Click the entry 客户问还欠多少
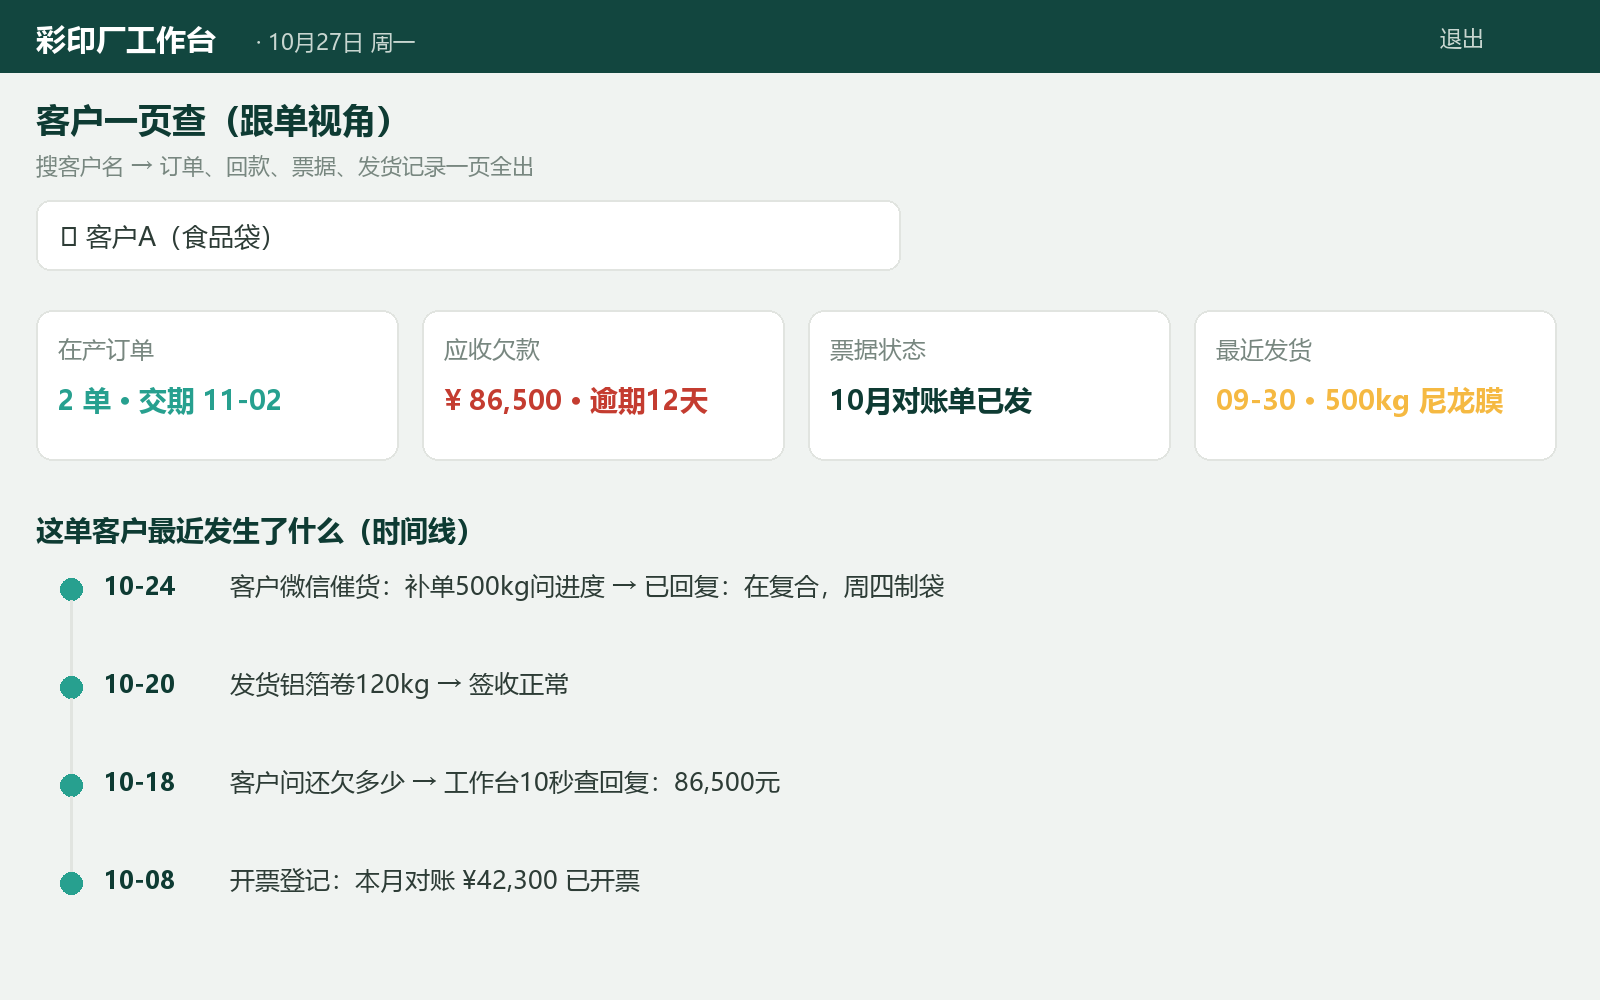The image size is (1600, 1000). tap(317, 782)
